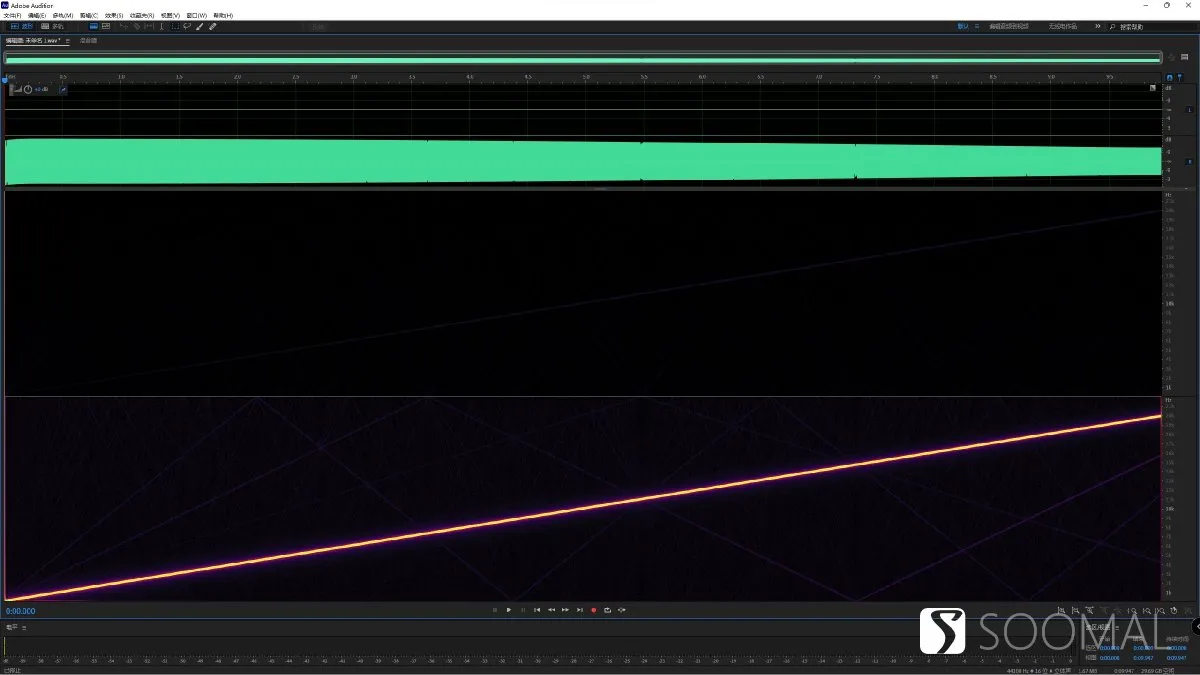
Task: Open the 剪辑(C) menu
Action: pos(89,16)
